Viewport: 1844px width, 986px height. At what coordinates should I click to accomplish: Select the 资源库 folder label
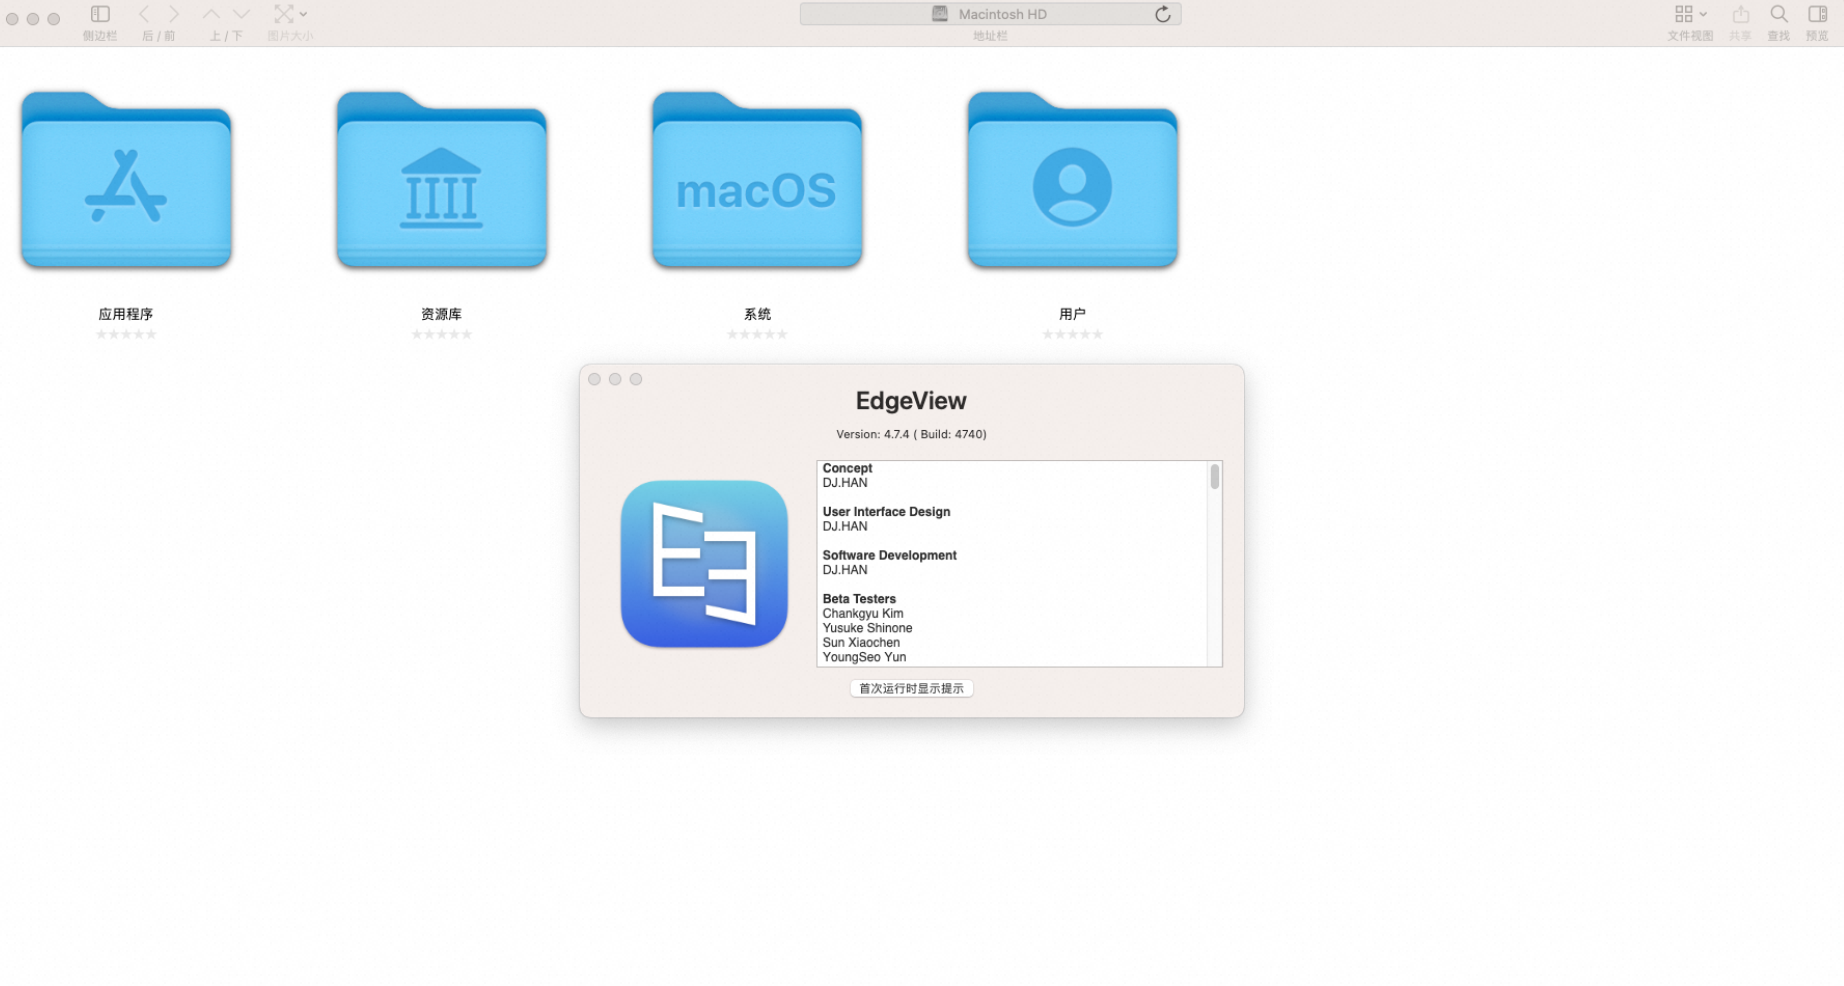442,314
